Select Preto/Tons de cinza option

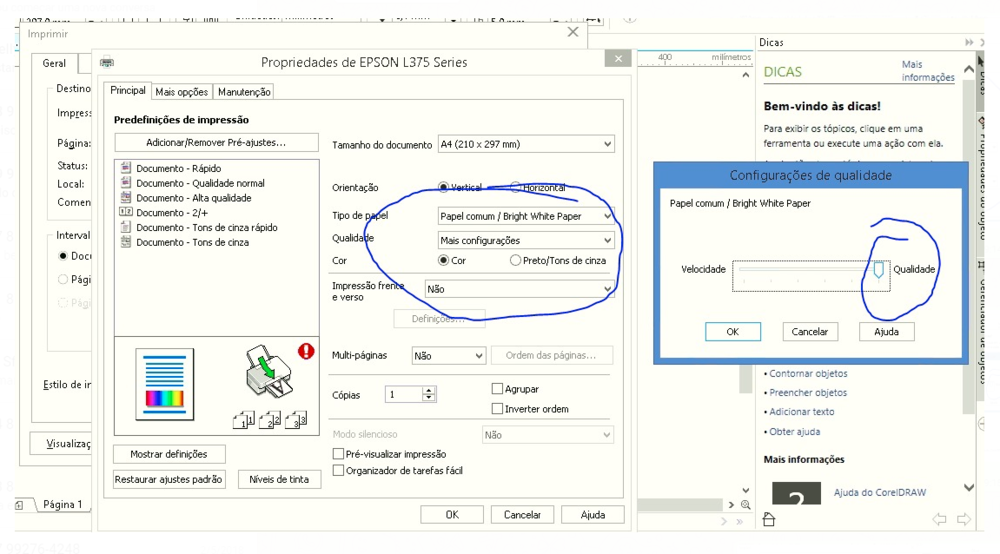(515, 260)
